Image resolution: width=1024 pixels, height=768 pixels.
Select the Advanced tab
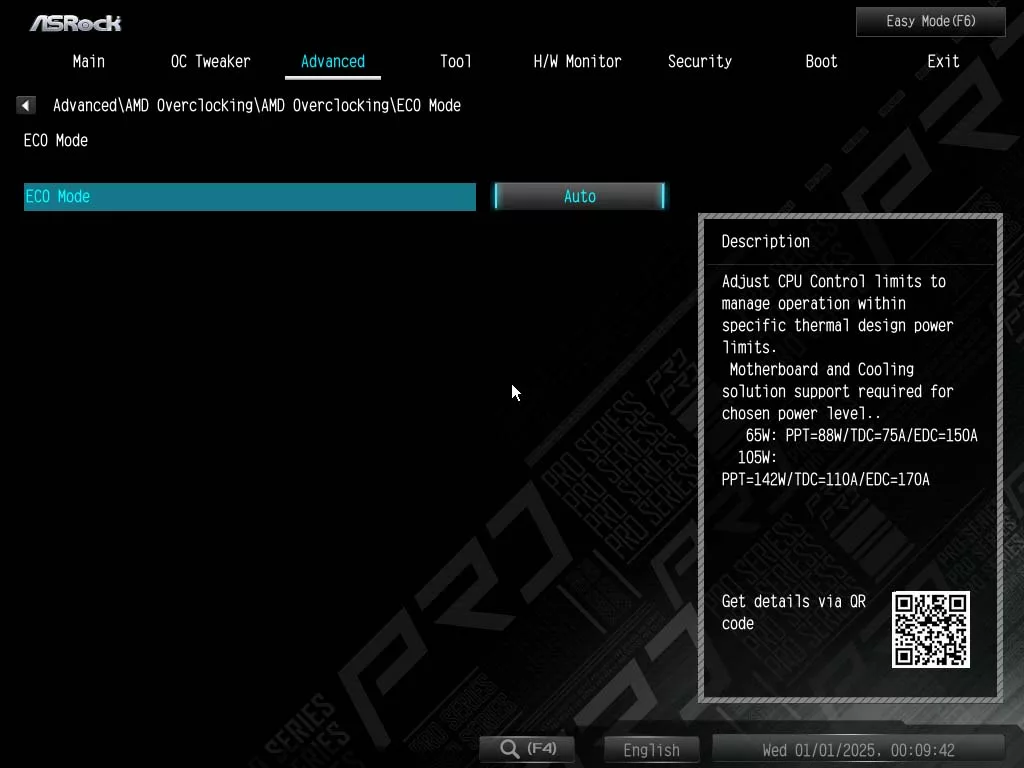point(333,61)
